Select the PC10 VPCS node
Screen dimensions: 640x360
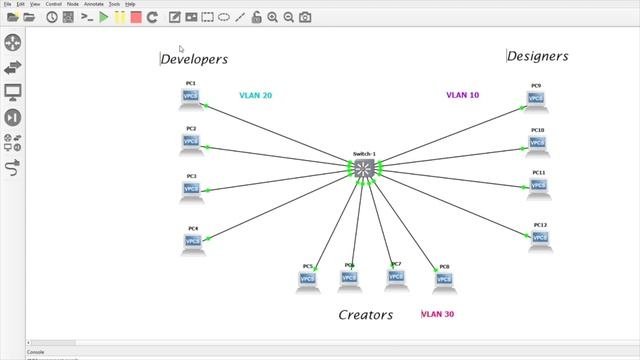click(x=538, y=146)
